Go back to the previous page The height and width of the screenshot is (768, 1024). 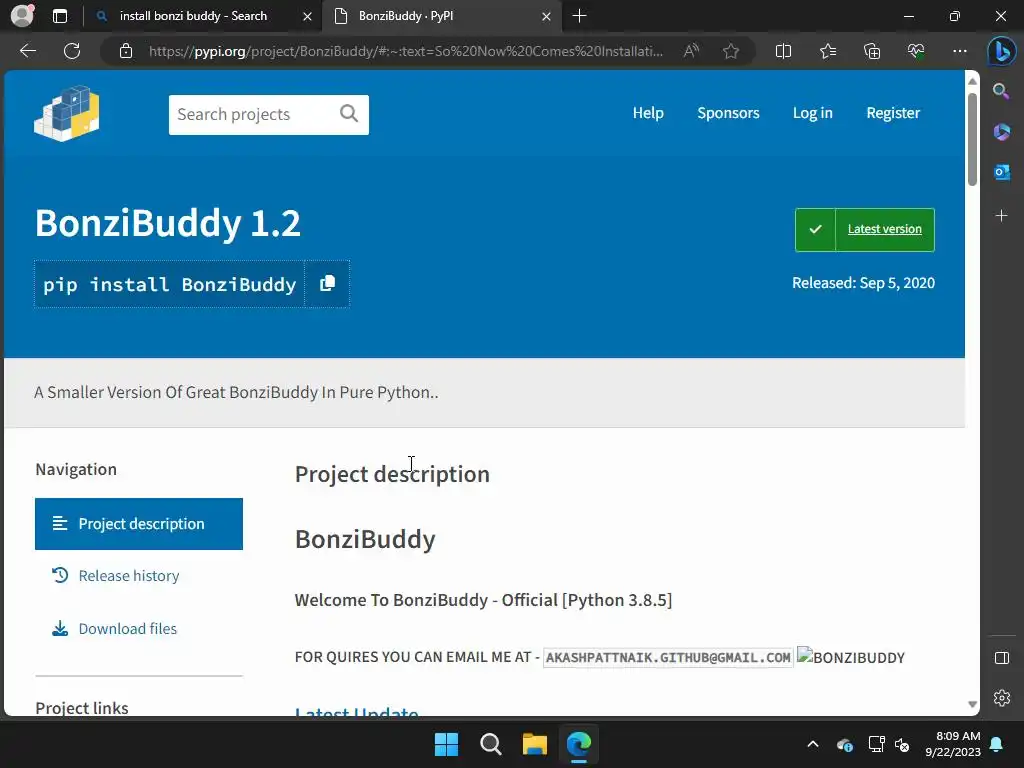pyautogui.click(x=27, y=51)
